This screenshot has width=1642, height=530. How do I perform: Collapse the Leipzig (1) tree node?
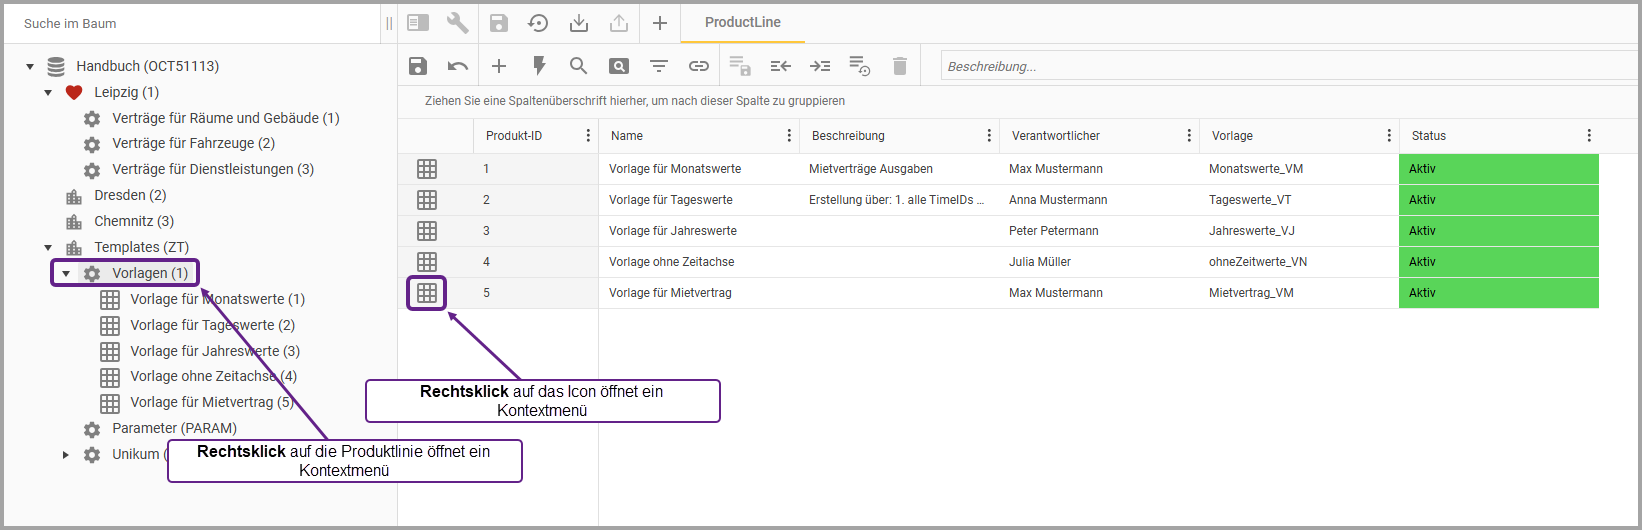(48, 93)
